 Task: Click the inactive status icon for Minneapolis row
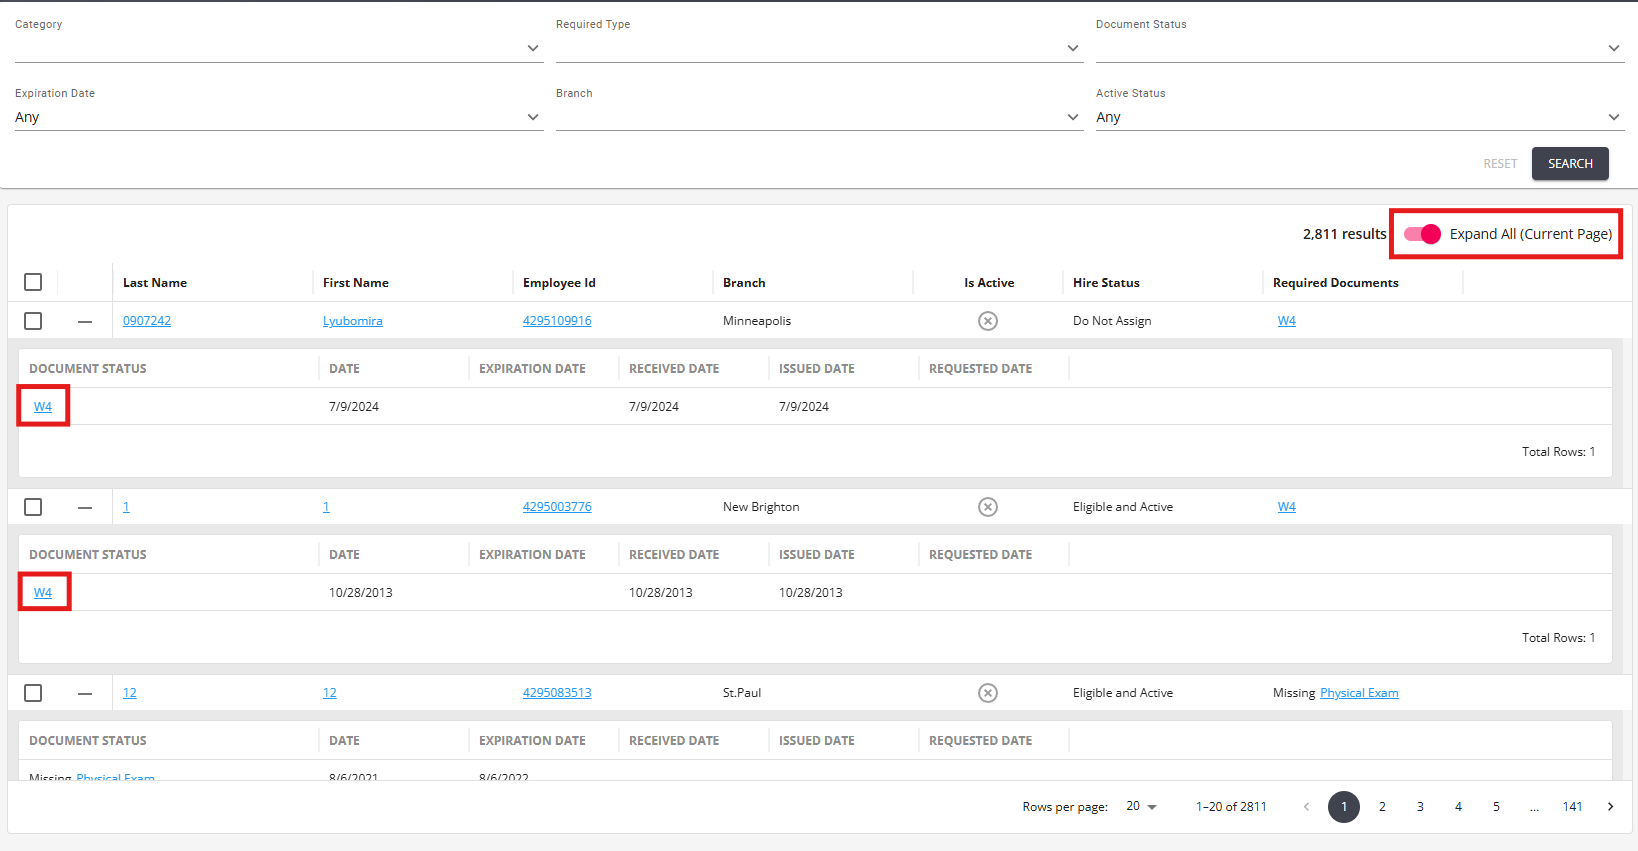(988, 321)
